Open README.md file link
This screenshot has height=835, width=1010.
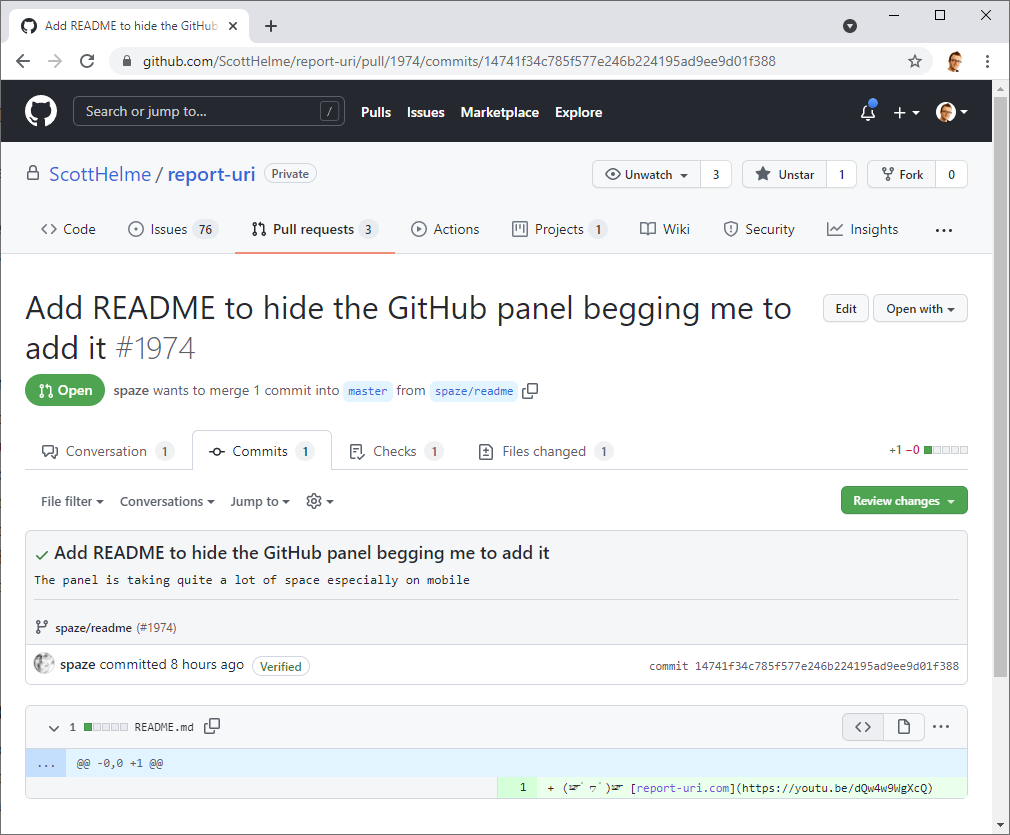pos(164,727)
